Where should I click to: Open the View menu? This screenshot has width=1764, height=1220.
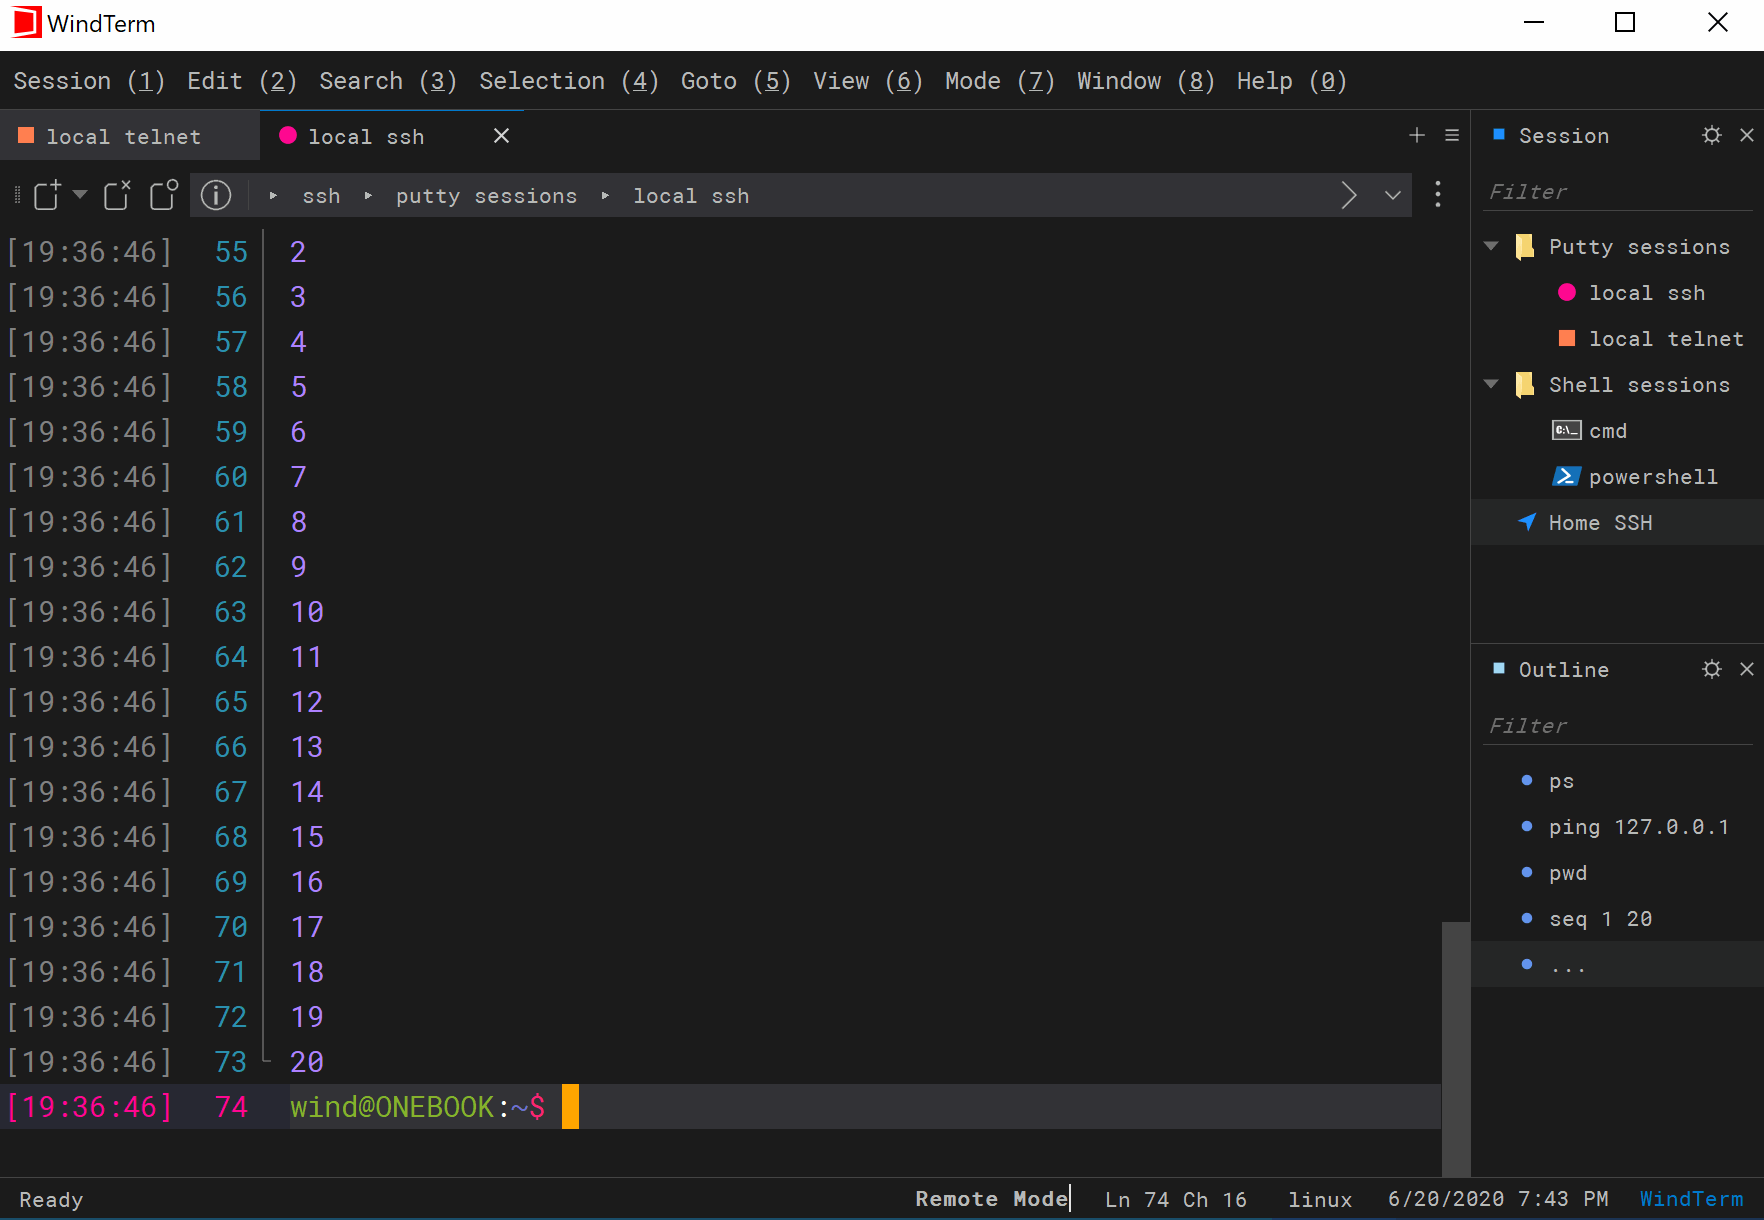click(866, 81)
